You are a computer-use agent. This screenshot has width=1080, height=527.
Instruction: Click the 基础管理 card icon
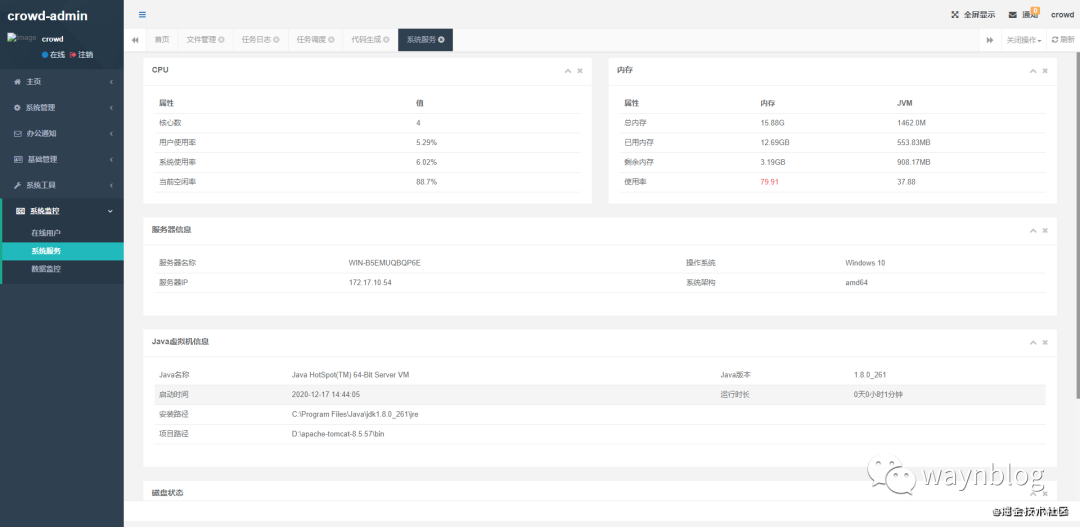[x=19, y=159]
